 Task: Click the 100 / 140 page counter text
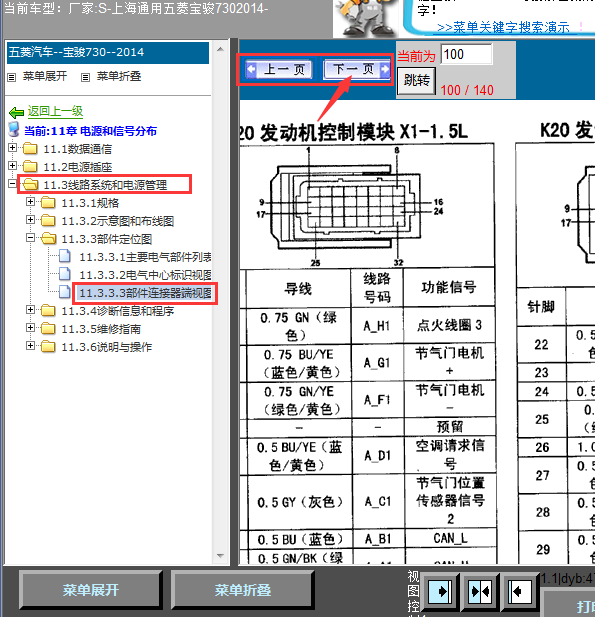pyautogui.click(x=467, y=90)
